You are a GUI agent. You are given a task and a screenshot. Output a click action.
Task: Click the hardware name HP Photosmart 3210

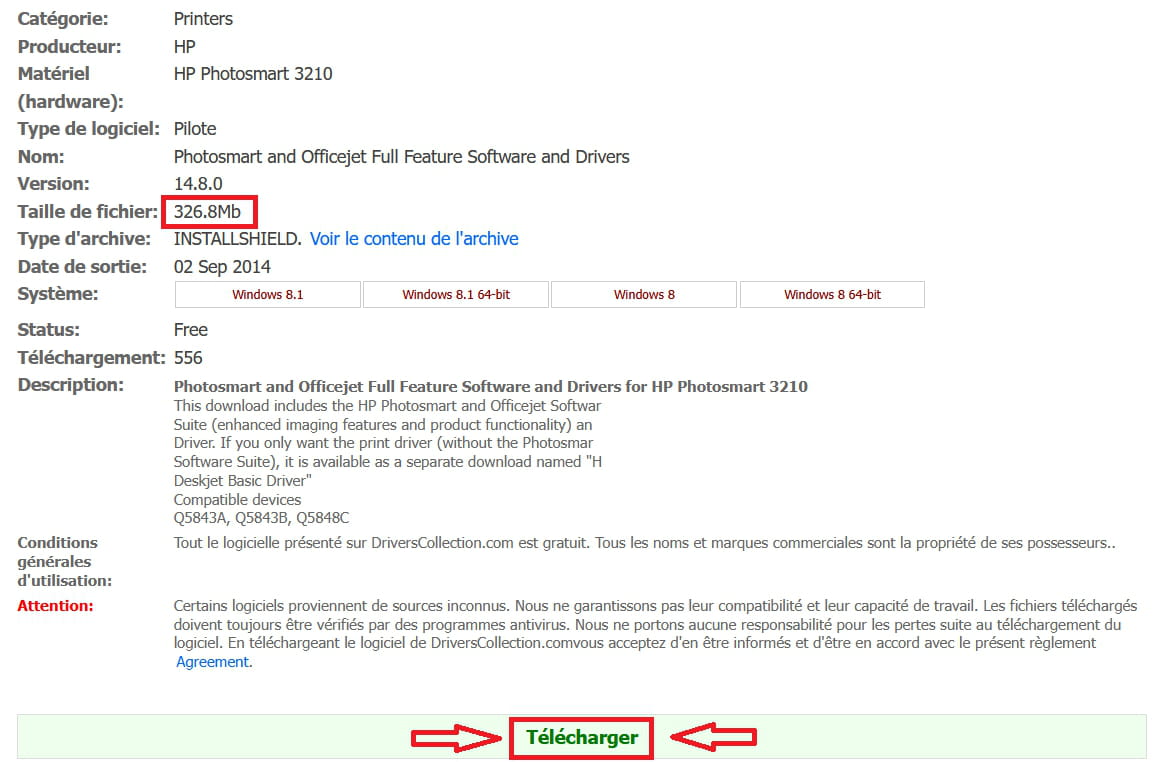tap(253, 74)
